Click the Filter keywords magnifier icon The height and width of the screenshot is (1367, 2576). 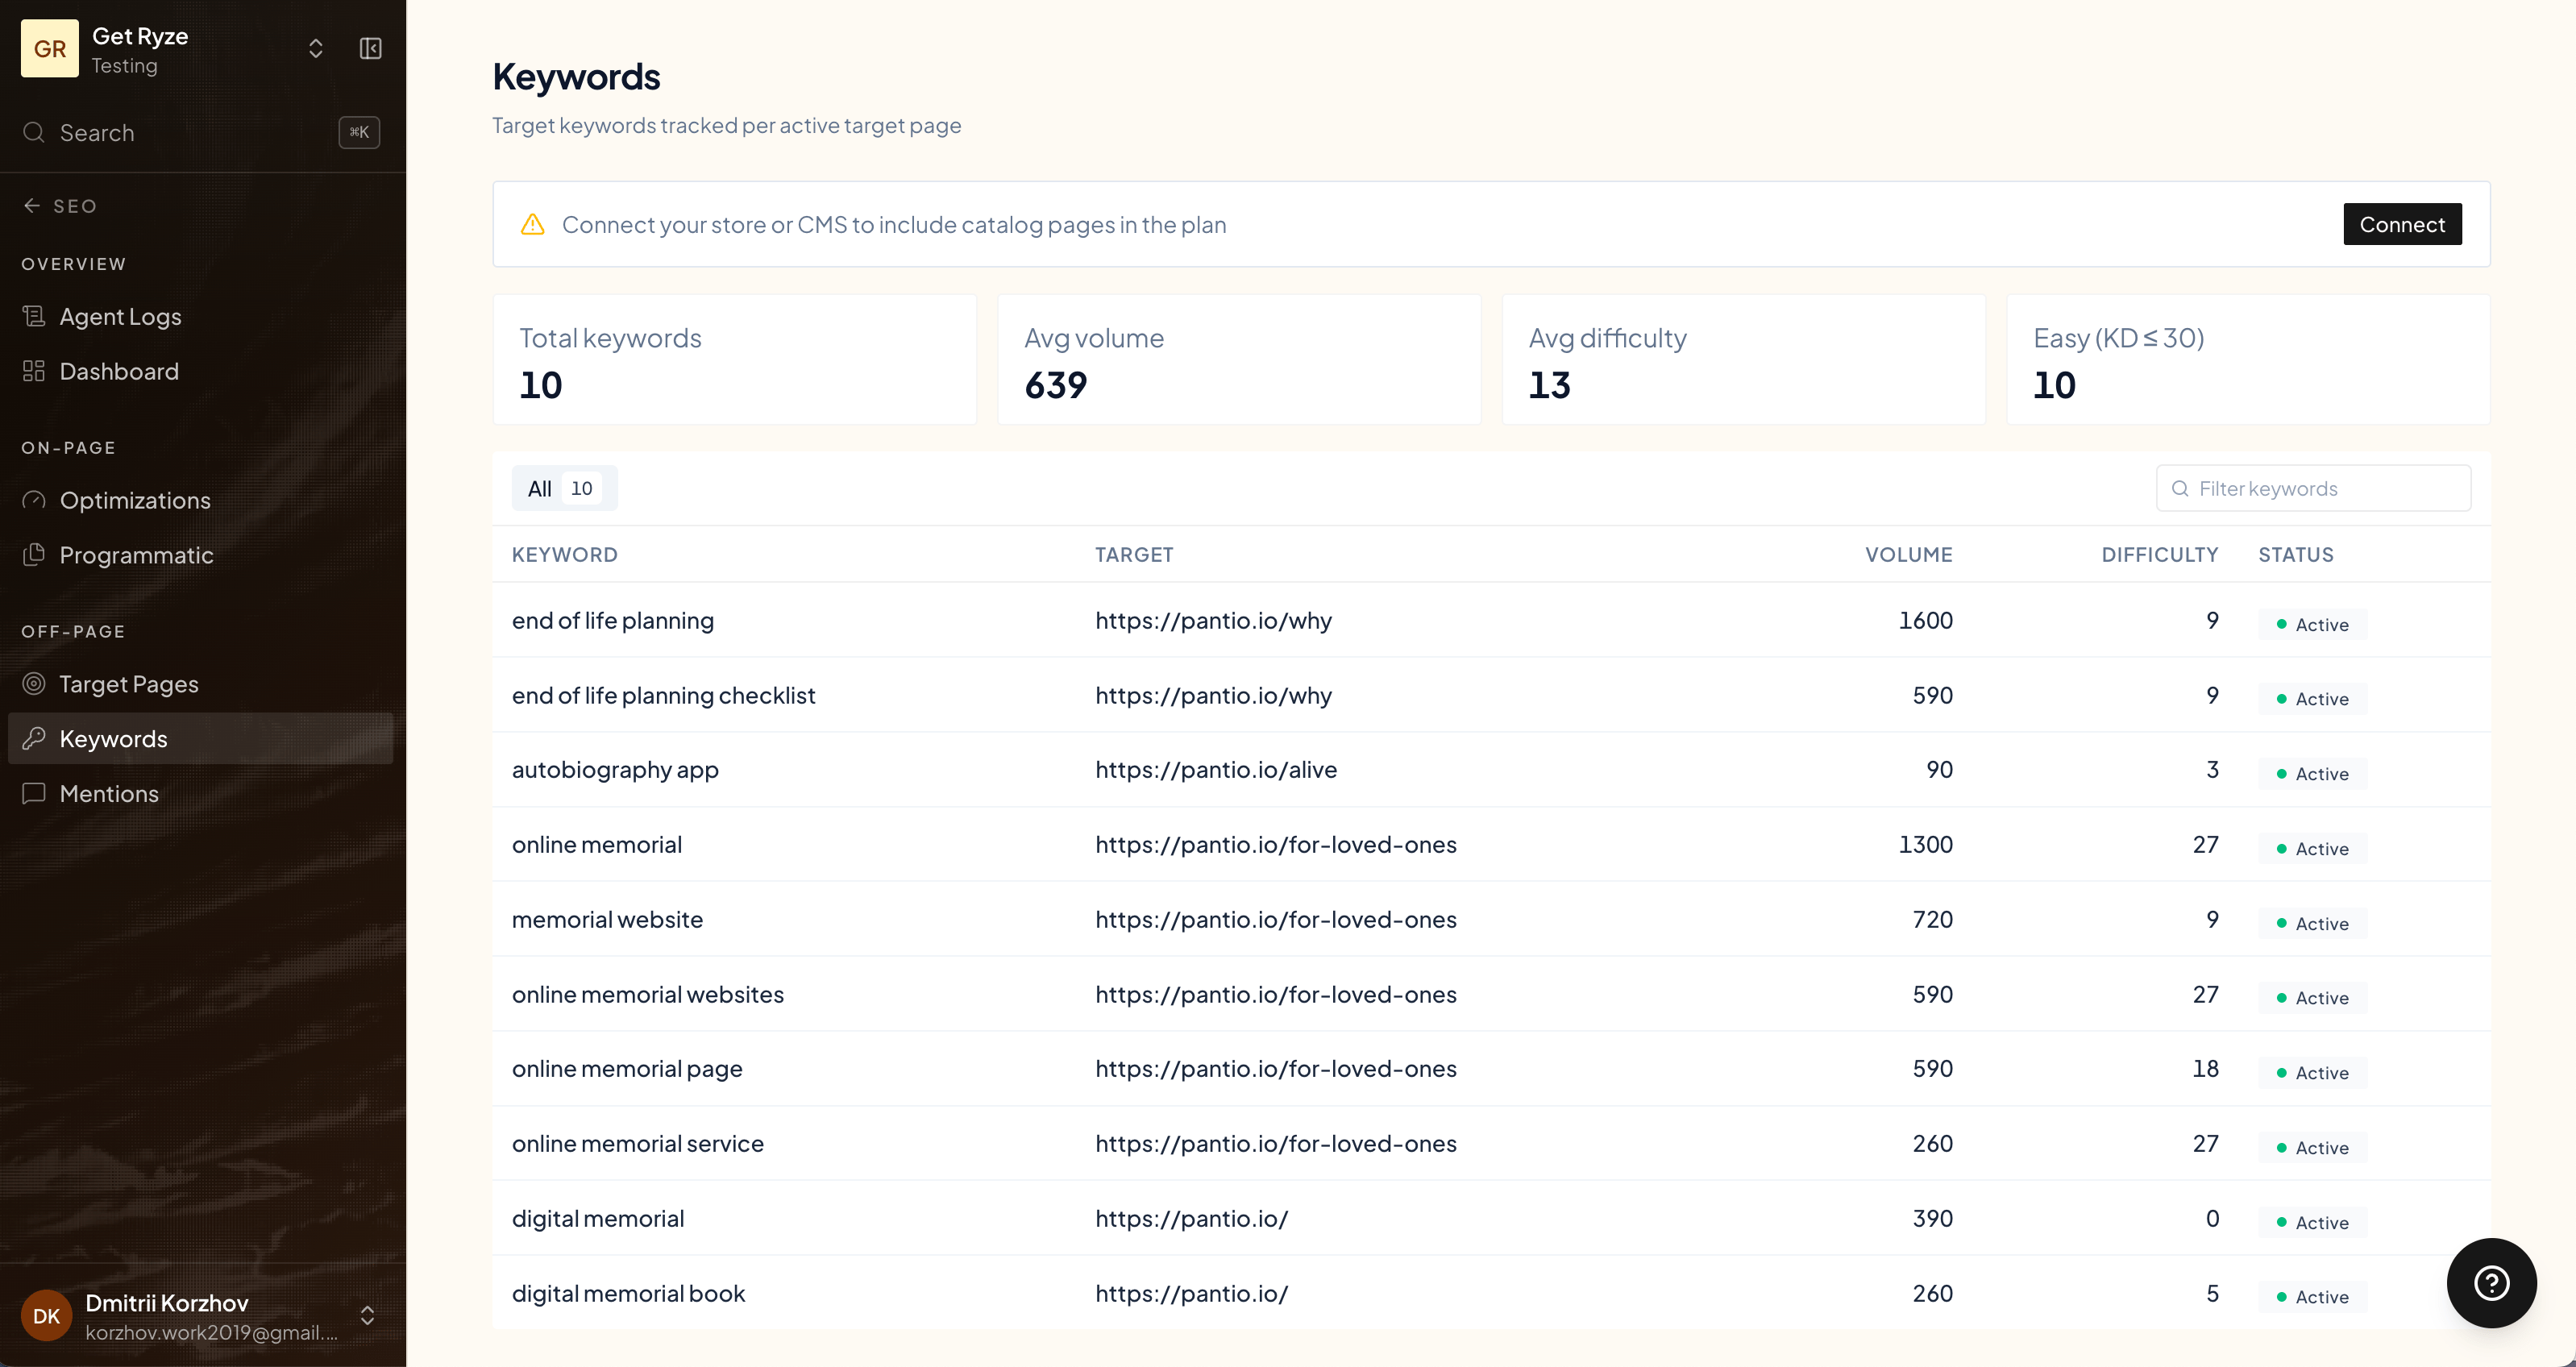pyautogui.click(x=2180, y=488)
